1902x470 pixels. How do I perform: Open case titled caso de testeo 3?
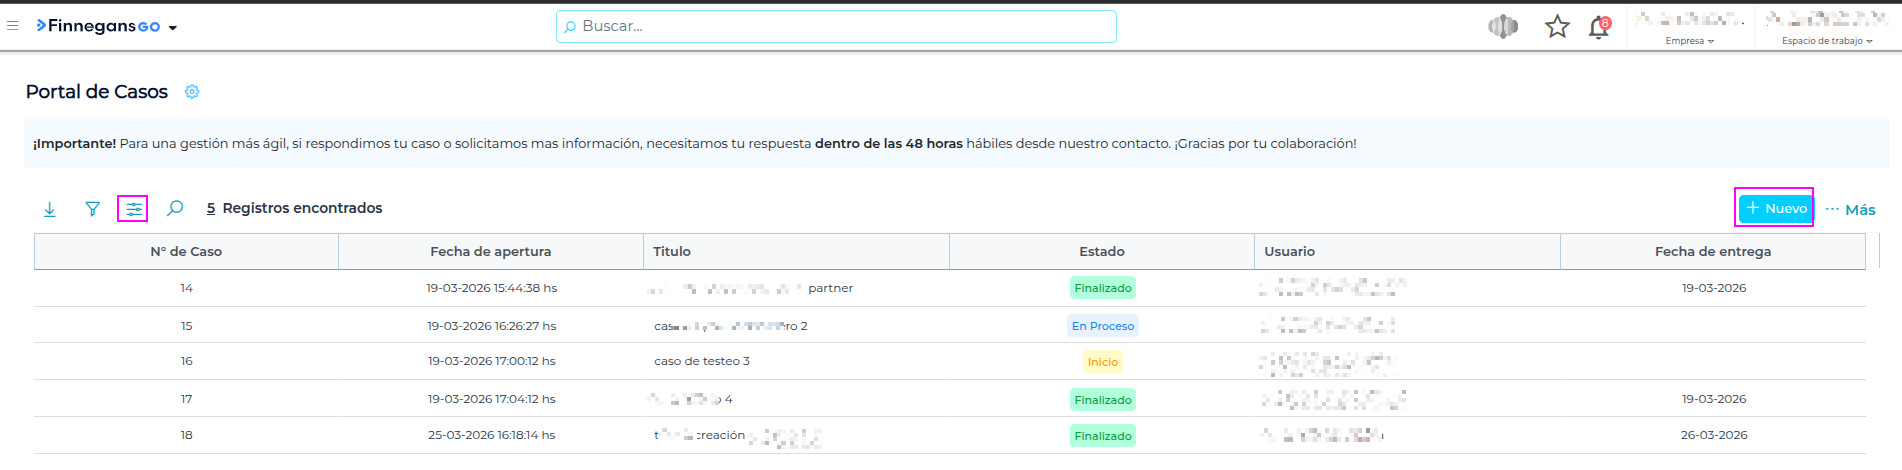coord(701,361)
